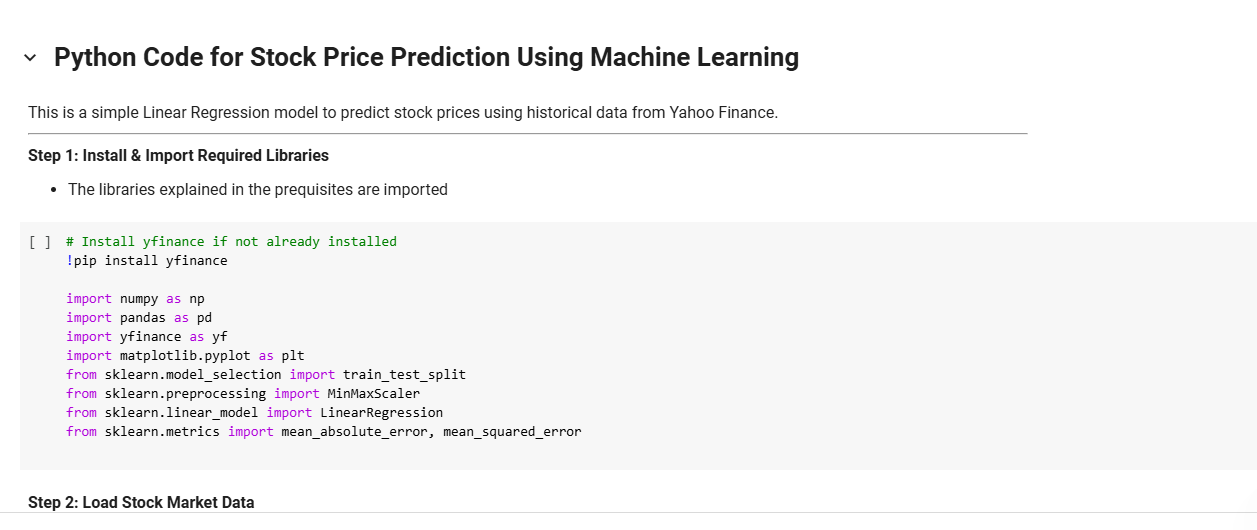Screen dimensions: 1257x530
Task: Click the MinMaxScaler import line
Action: (243, 393)
